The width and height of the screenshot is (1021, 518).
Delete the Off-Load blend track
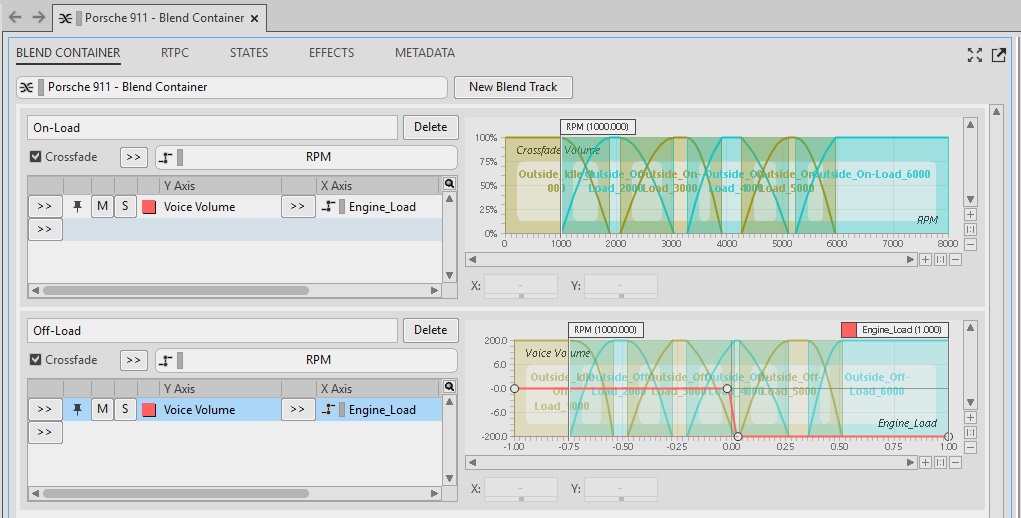[430, 330]
